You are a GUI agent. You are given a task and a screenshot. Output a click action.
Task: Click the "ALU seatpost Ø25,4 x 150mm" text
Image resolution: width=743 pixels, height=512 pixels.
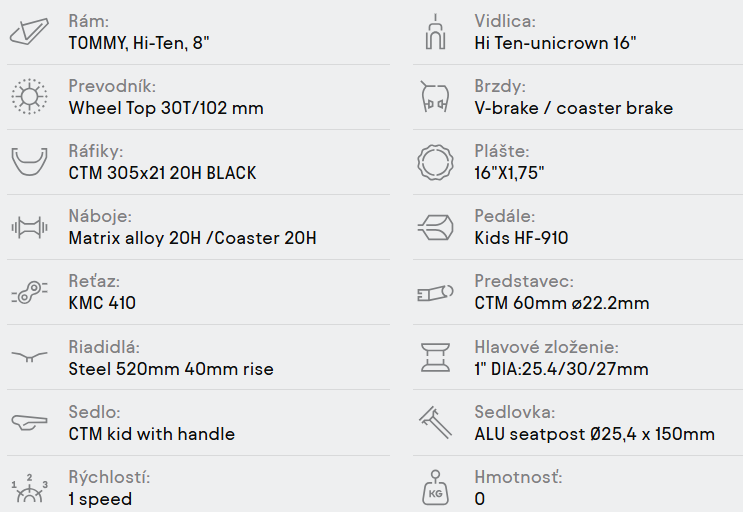pos(594,433)
